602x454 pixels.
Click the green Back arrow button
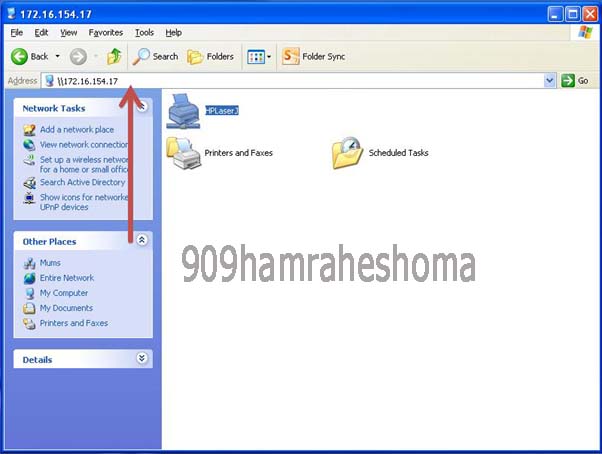(x=19, y=57)
